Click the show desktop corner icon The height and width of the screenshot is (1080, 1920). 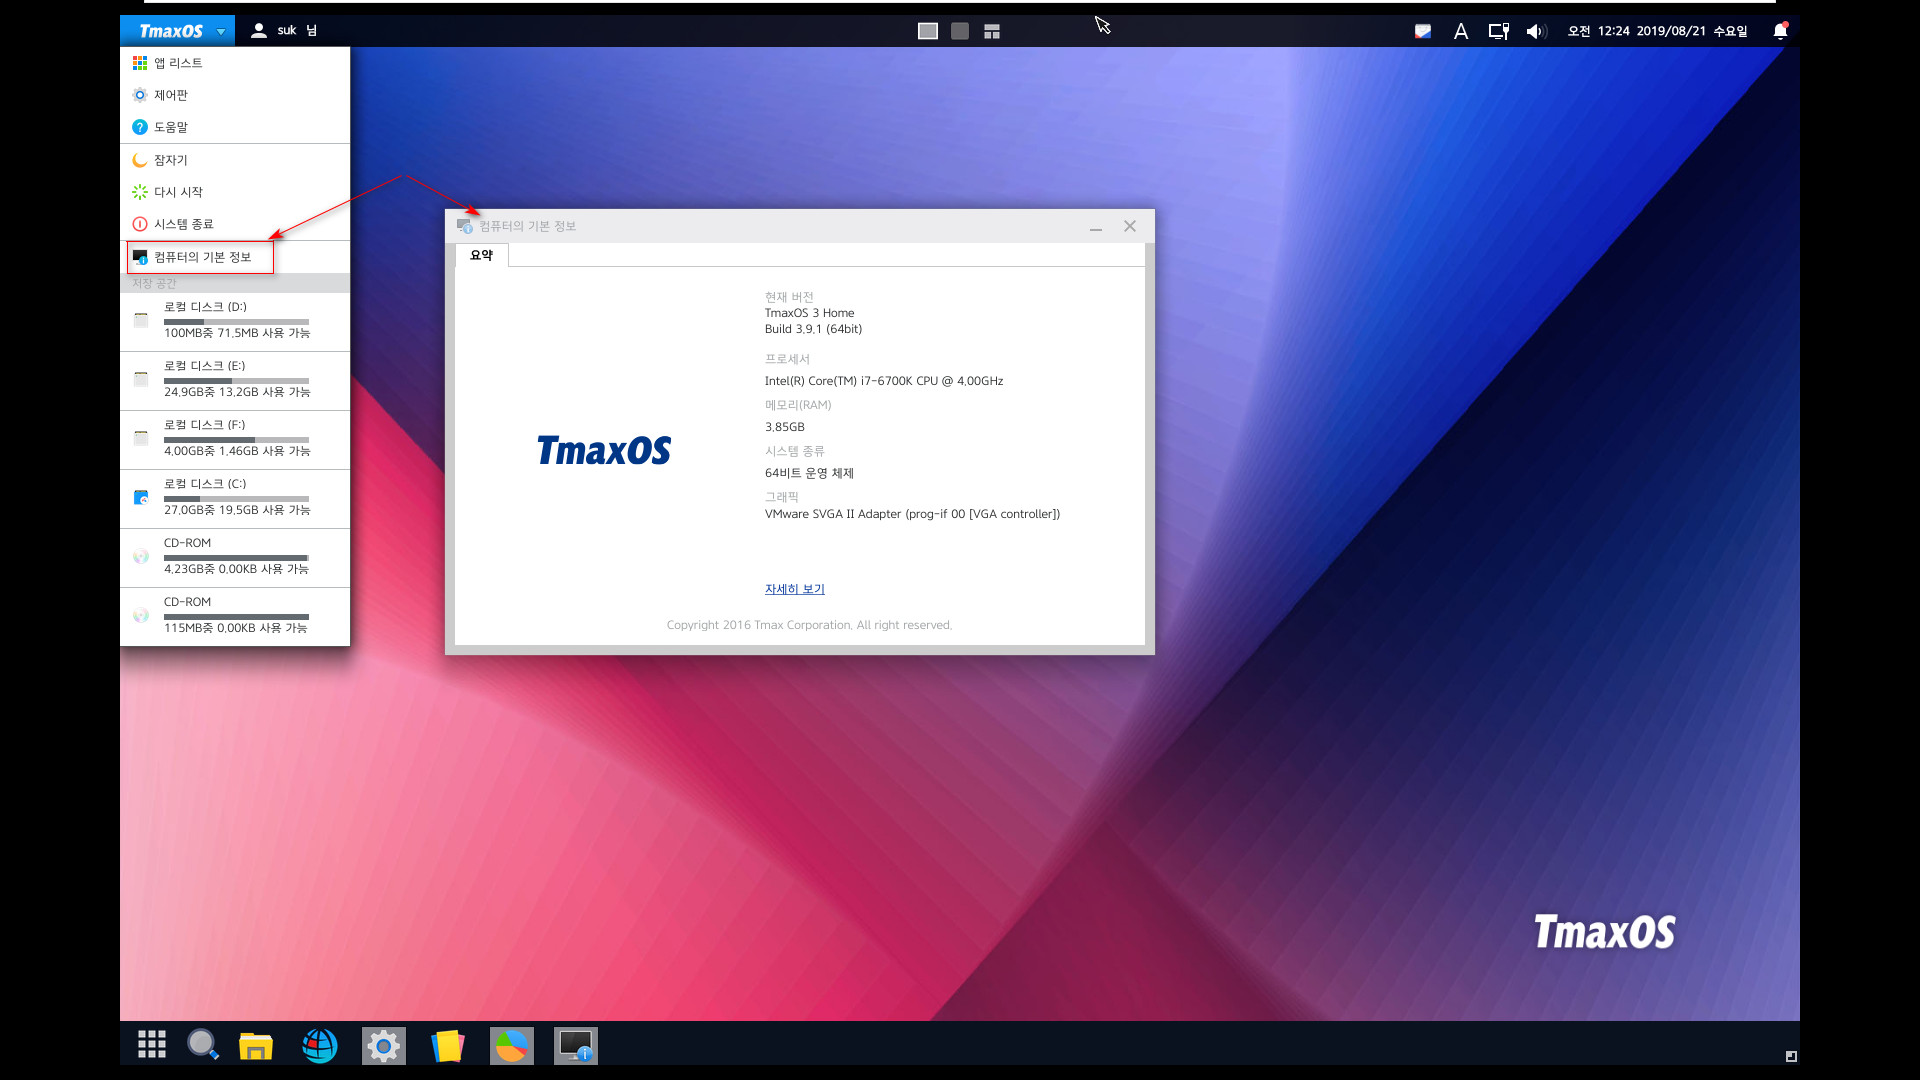click(x=1791, y=1056)
